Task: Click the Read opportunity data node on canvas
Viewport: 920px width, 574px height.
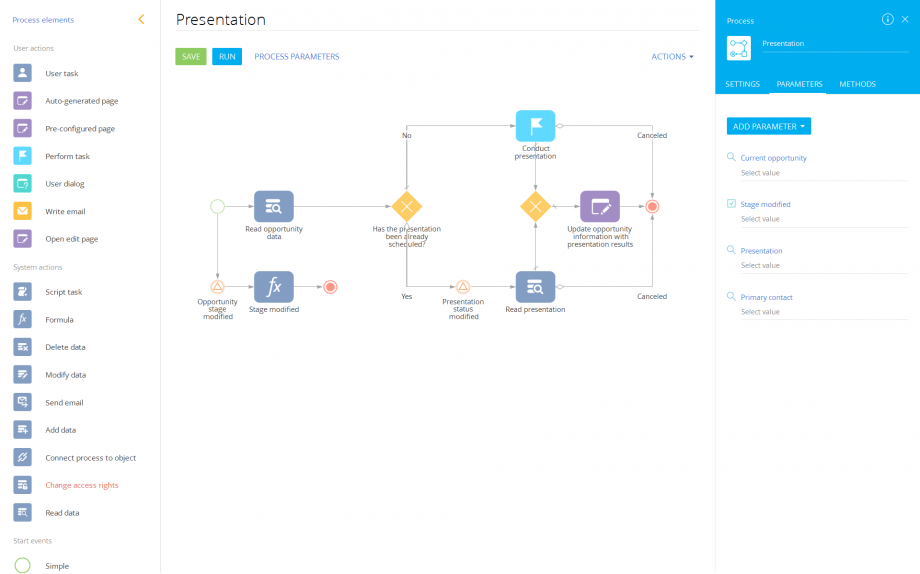Action: 273,207
